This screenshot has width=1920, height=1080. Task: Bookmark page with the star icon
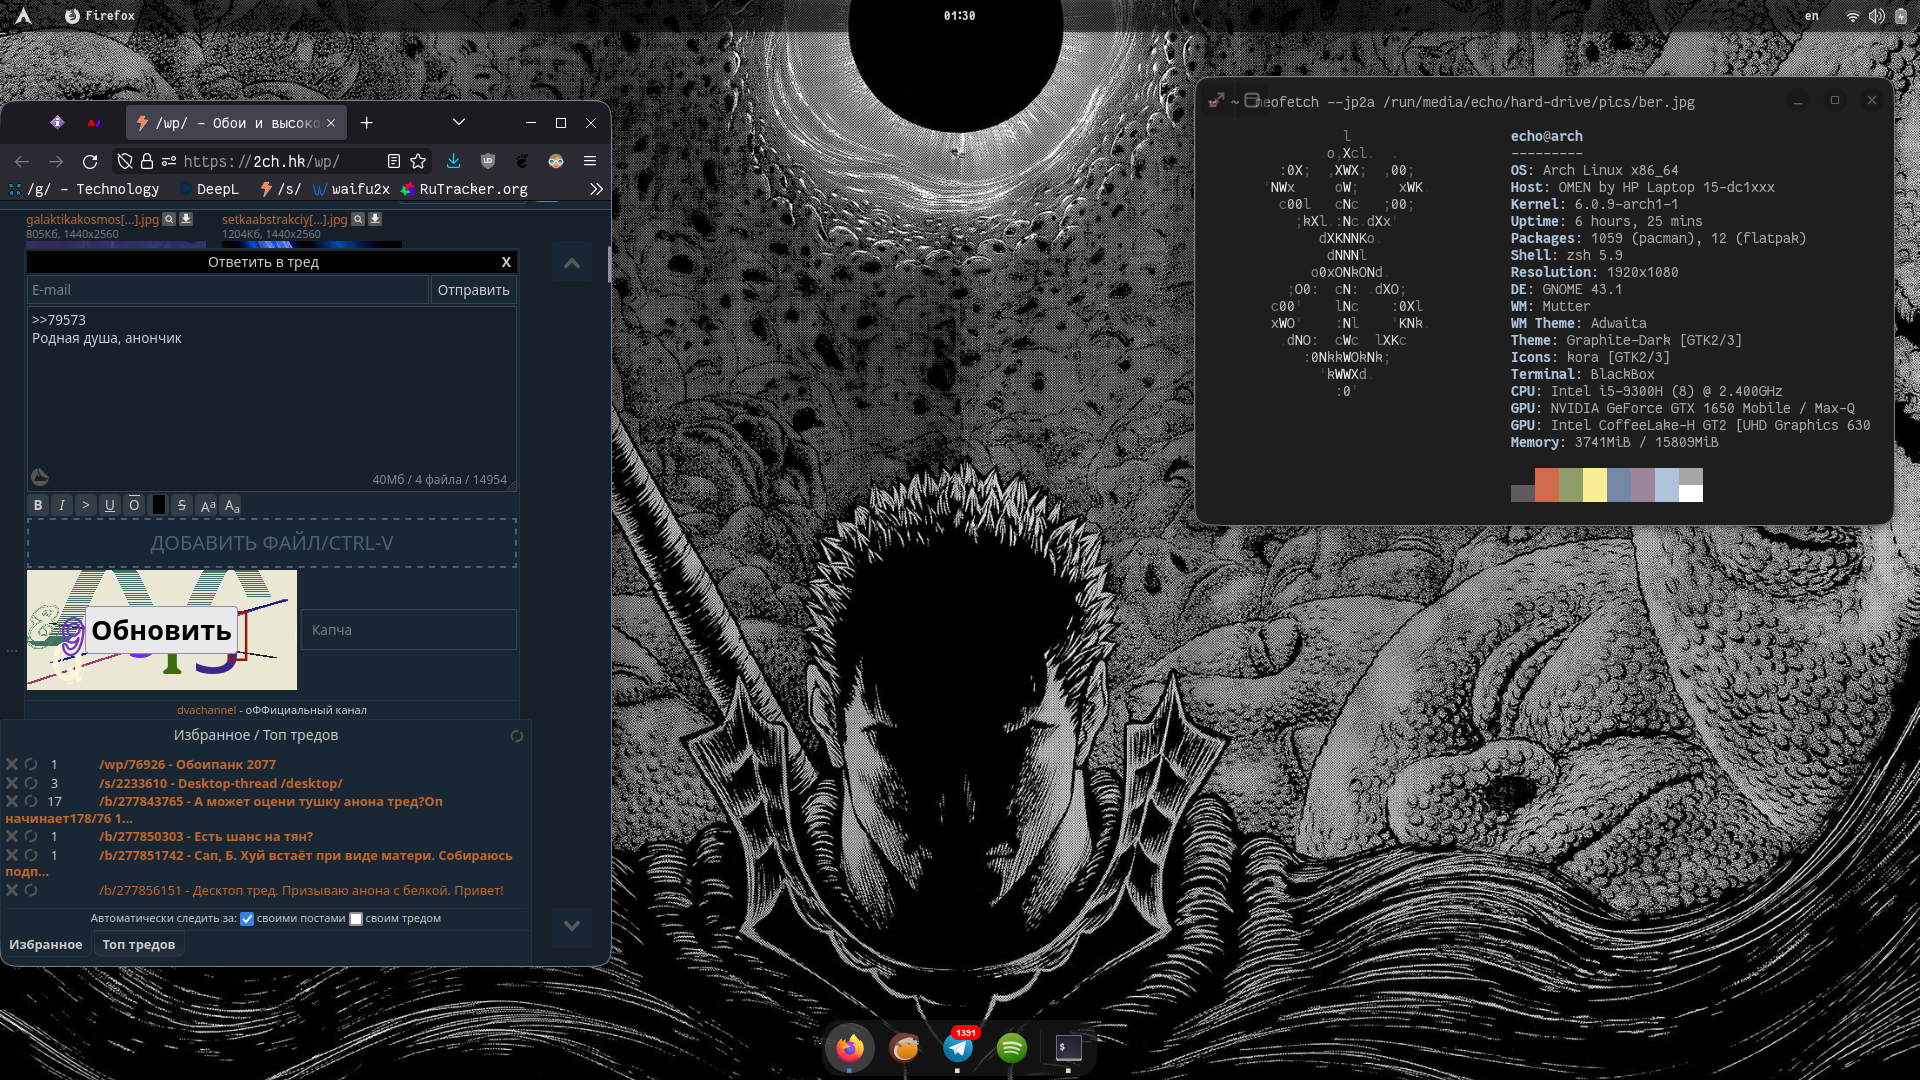pyautogui.click(x=418, y=161)
